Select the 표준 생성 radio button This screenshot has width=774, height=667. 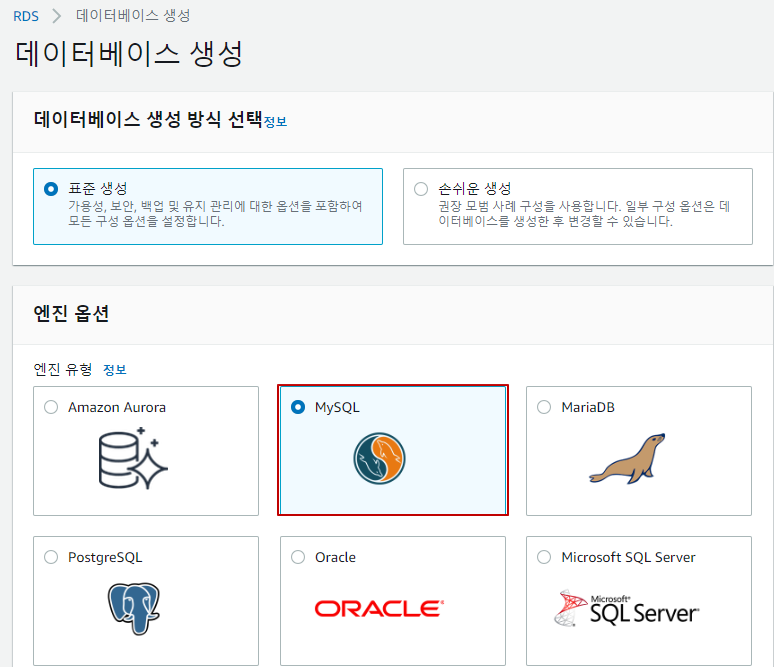coord(51,189)
